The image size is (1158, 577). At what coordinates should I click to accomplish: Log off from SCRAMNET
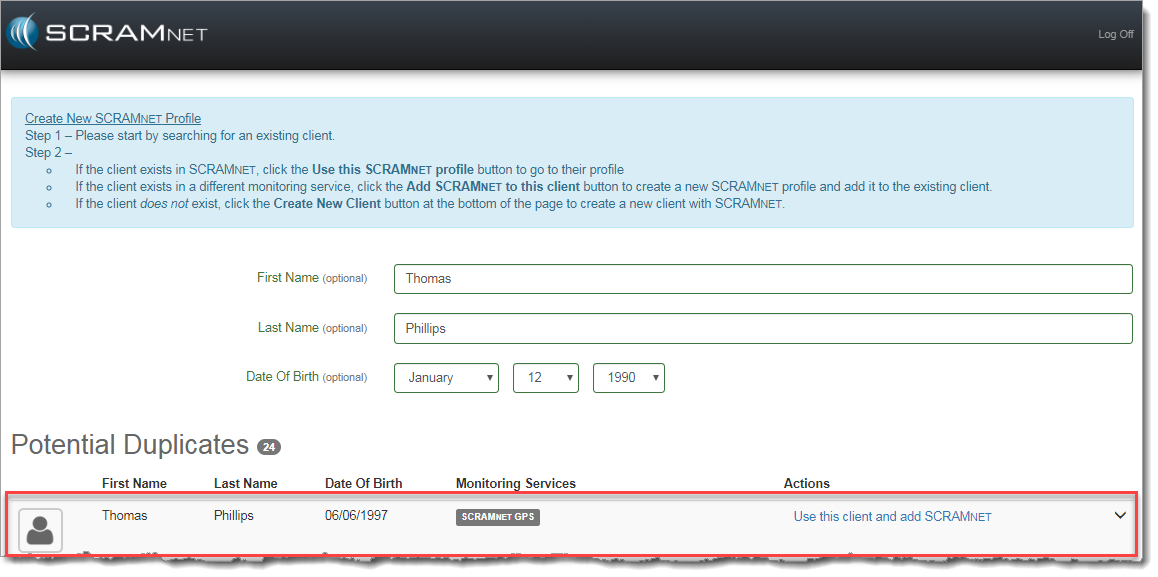(x=1115, y=34)
